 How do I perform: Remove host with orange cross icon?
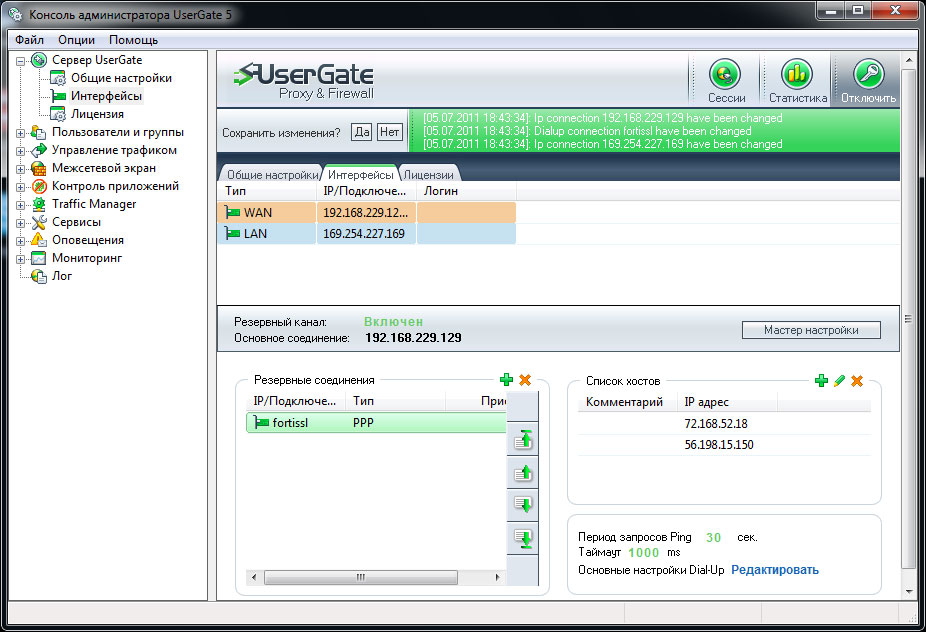(857, 381)
